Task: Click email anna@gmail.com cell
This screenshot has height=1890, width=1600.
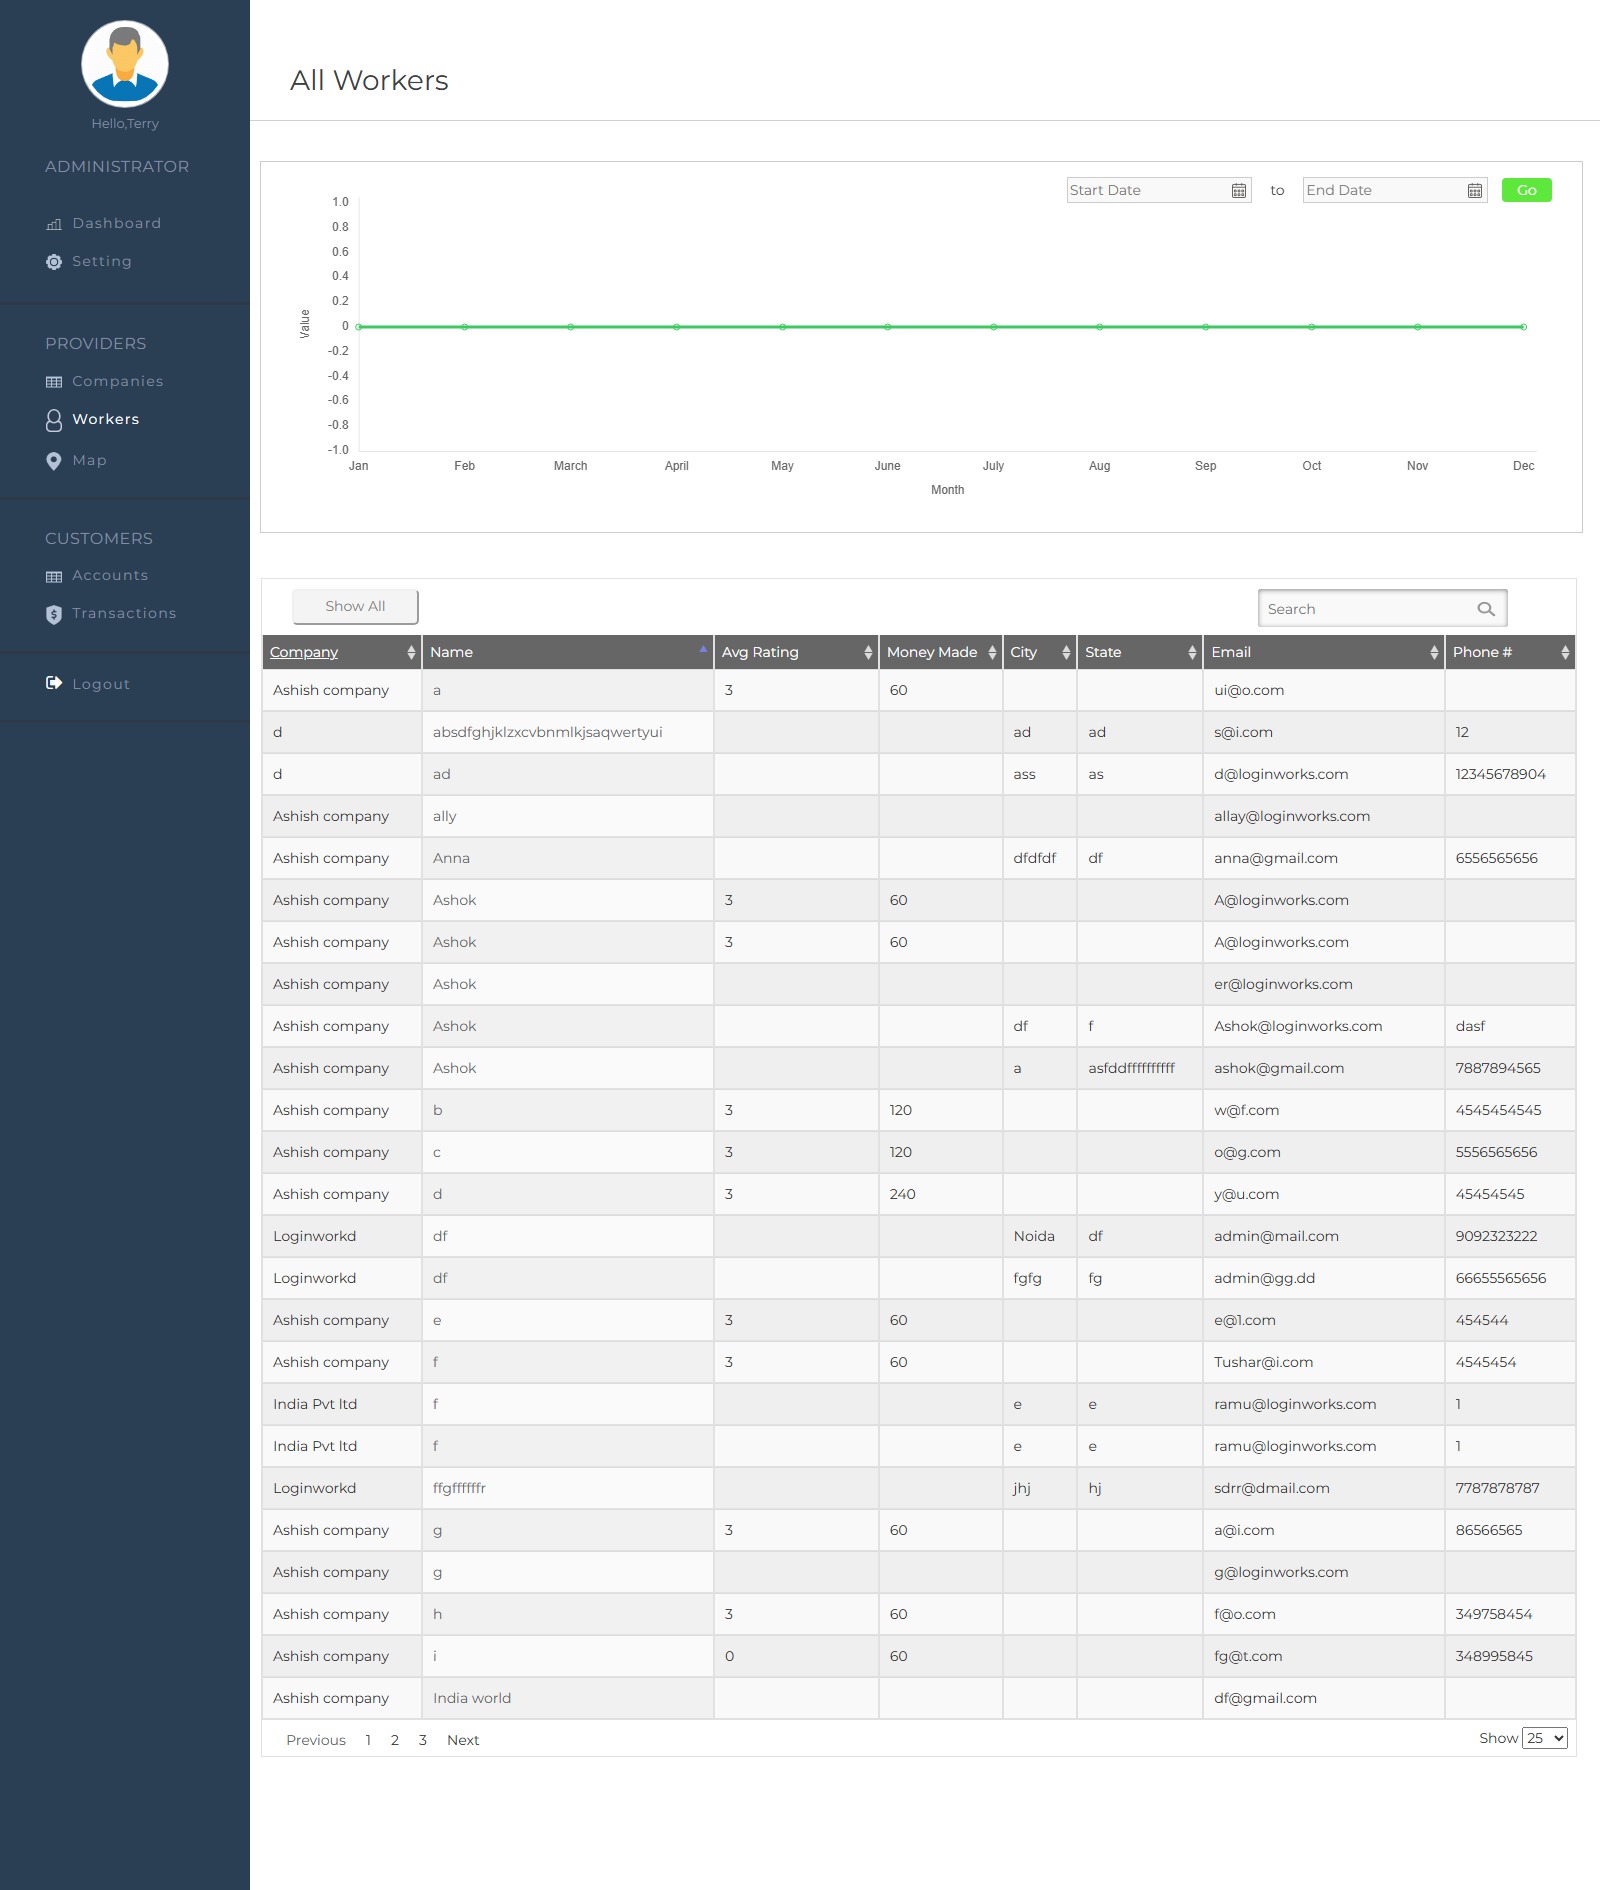Action: 1324,858
